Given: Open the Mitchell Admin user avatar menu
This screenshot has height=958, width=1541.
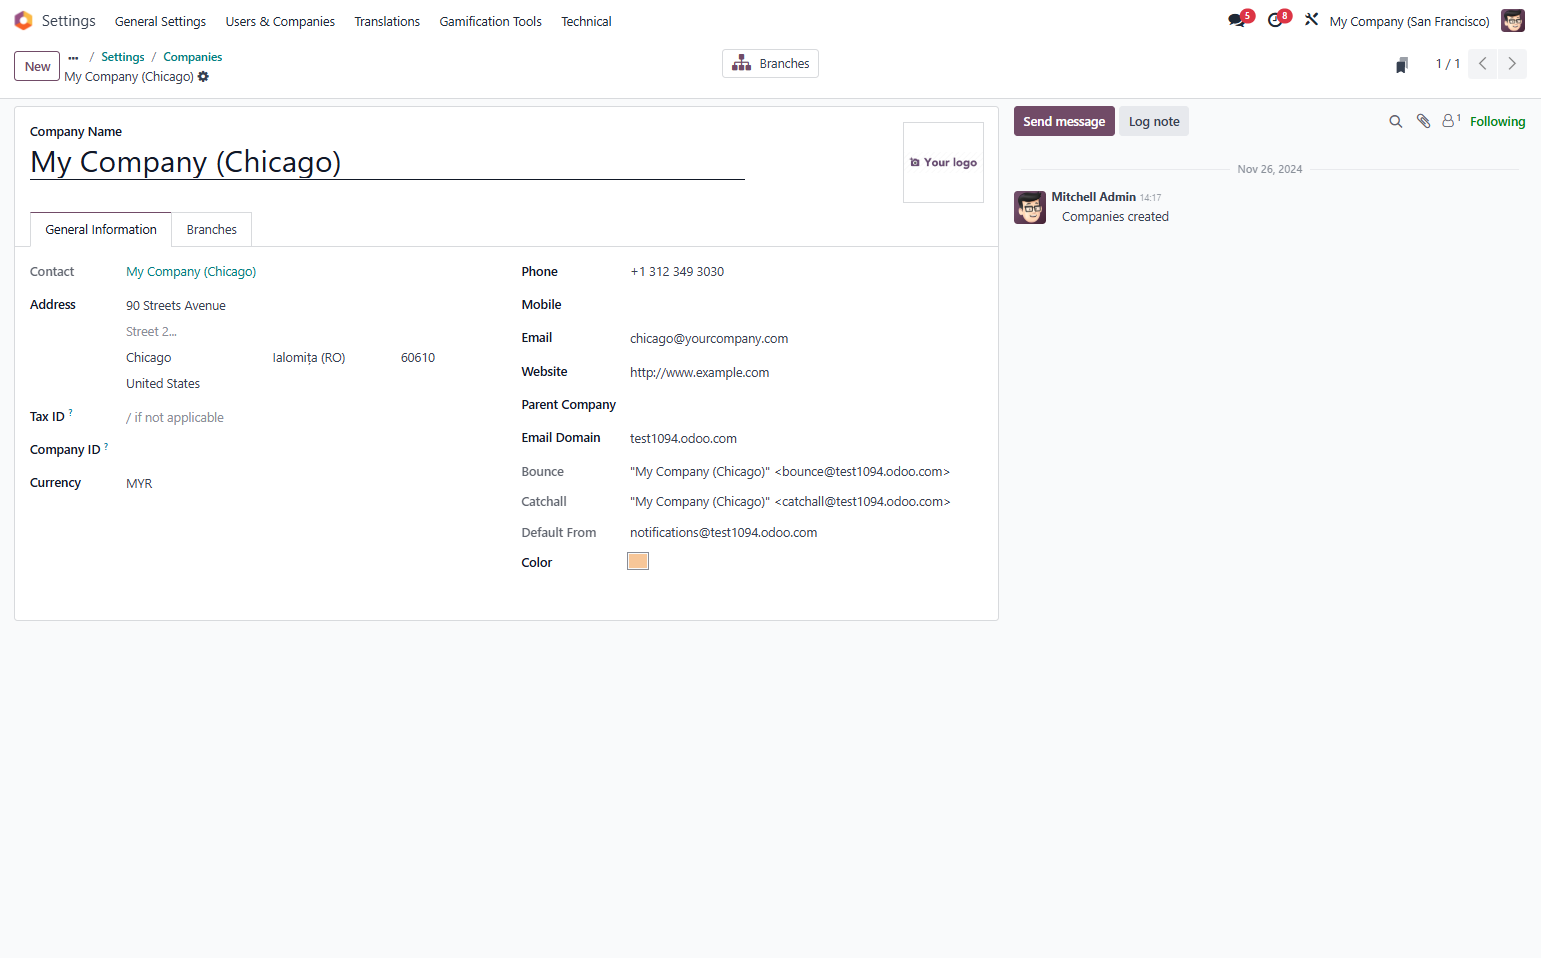Looking at the screenshot, I should pos(1513,21).
